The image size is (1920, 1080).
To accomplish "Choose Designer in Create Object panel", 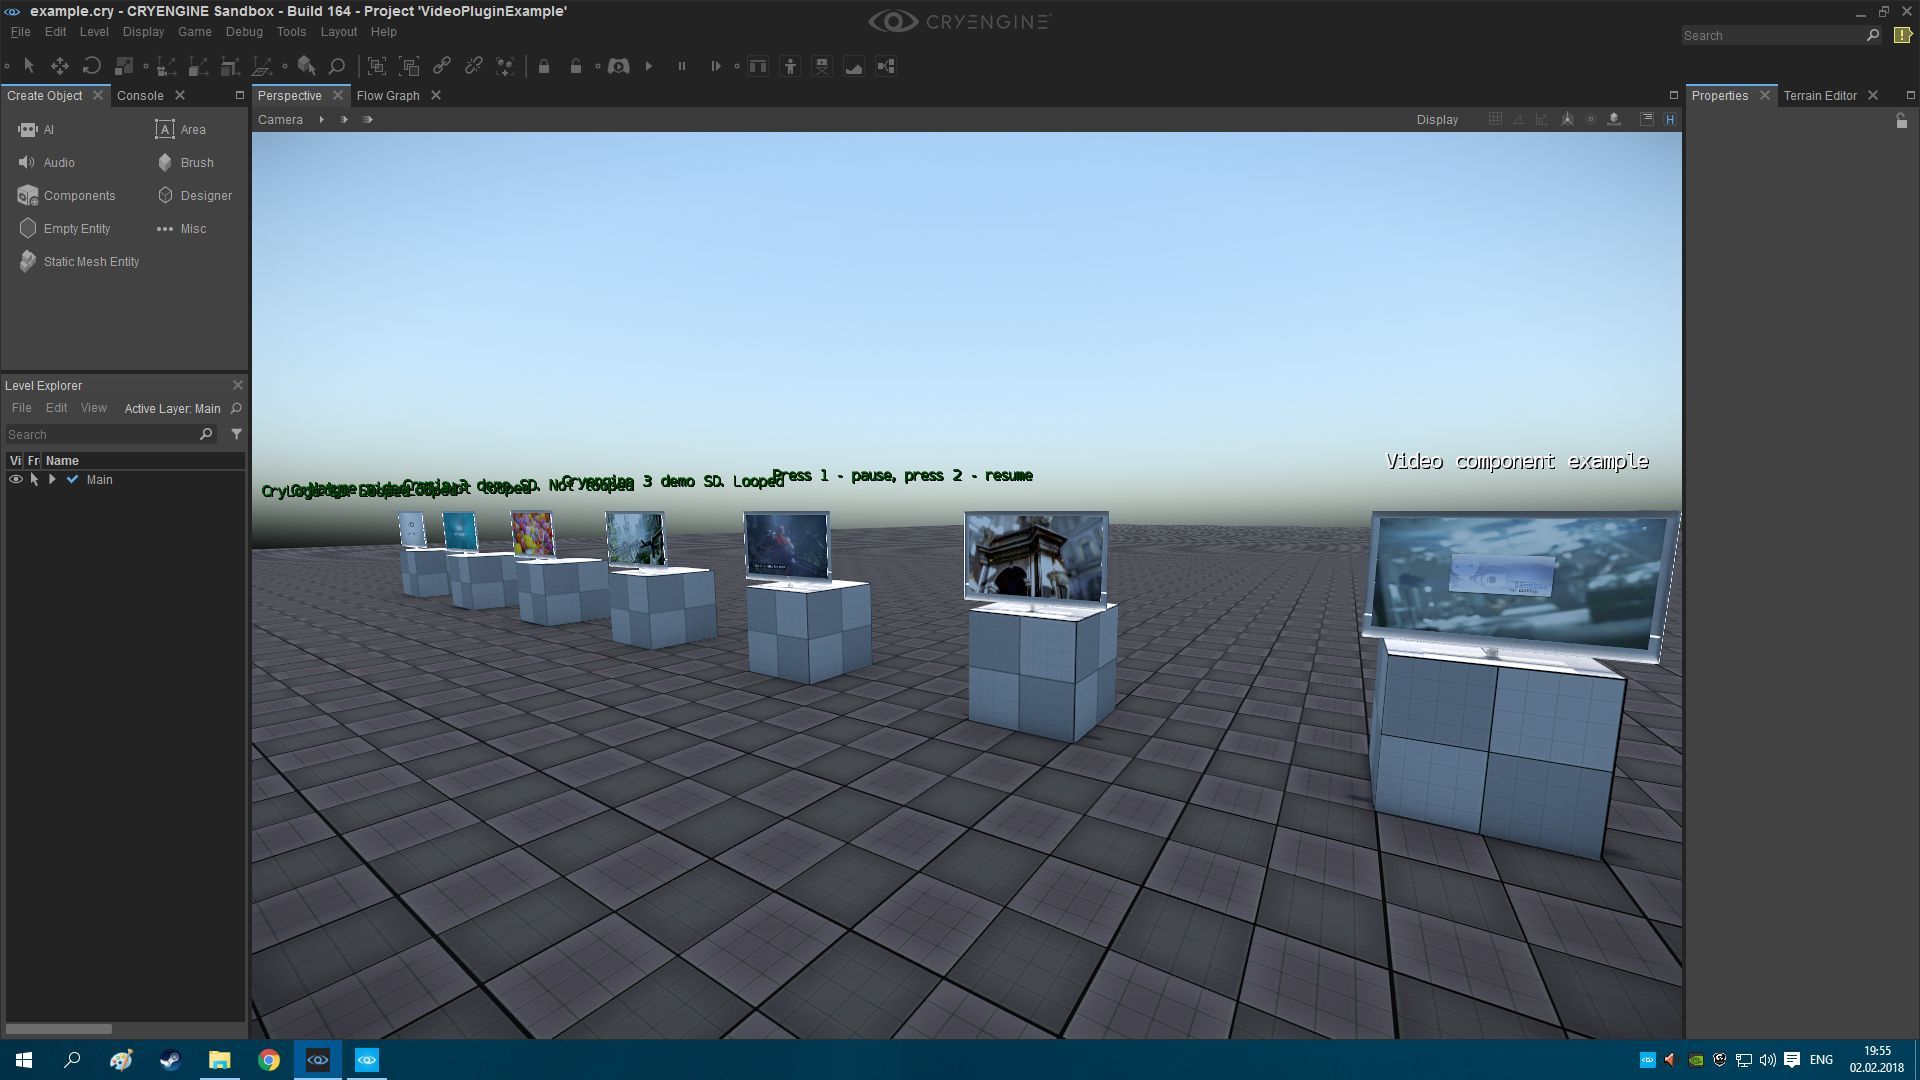I will (x=194, y=196).
